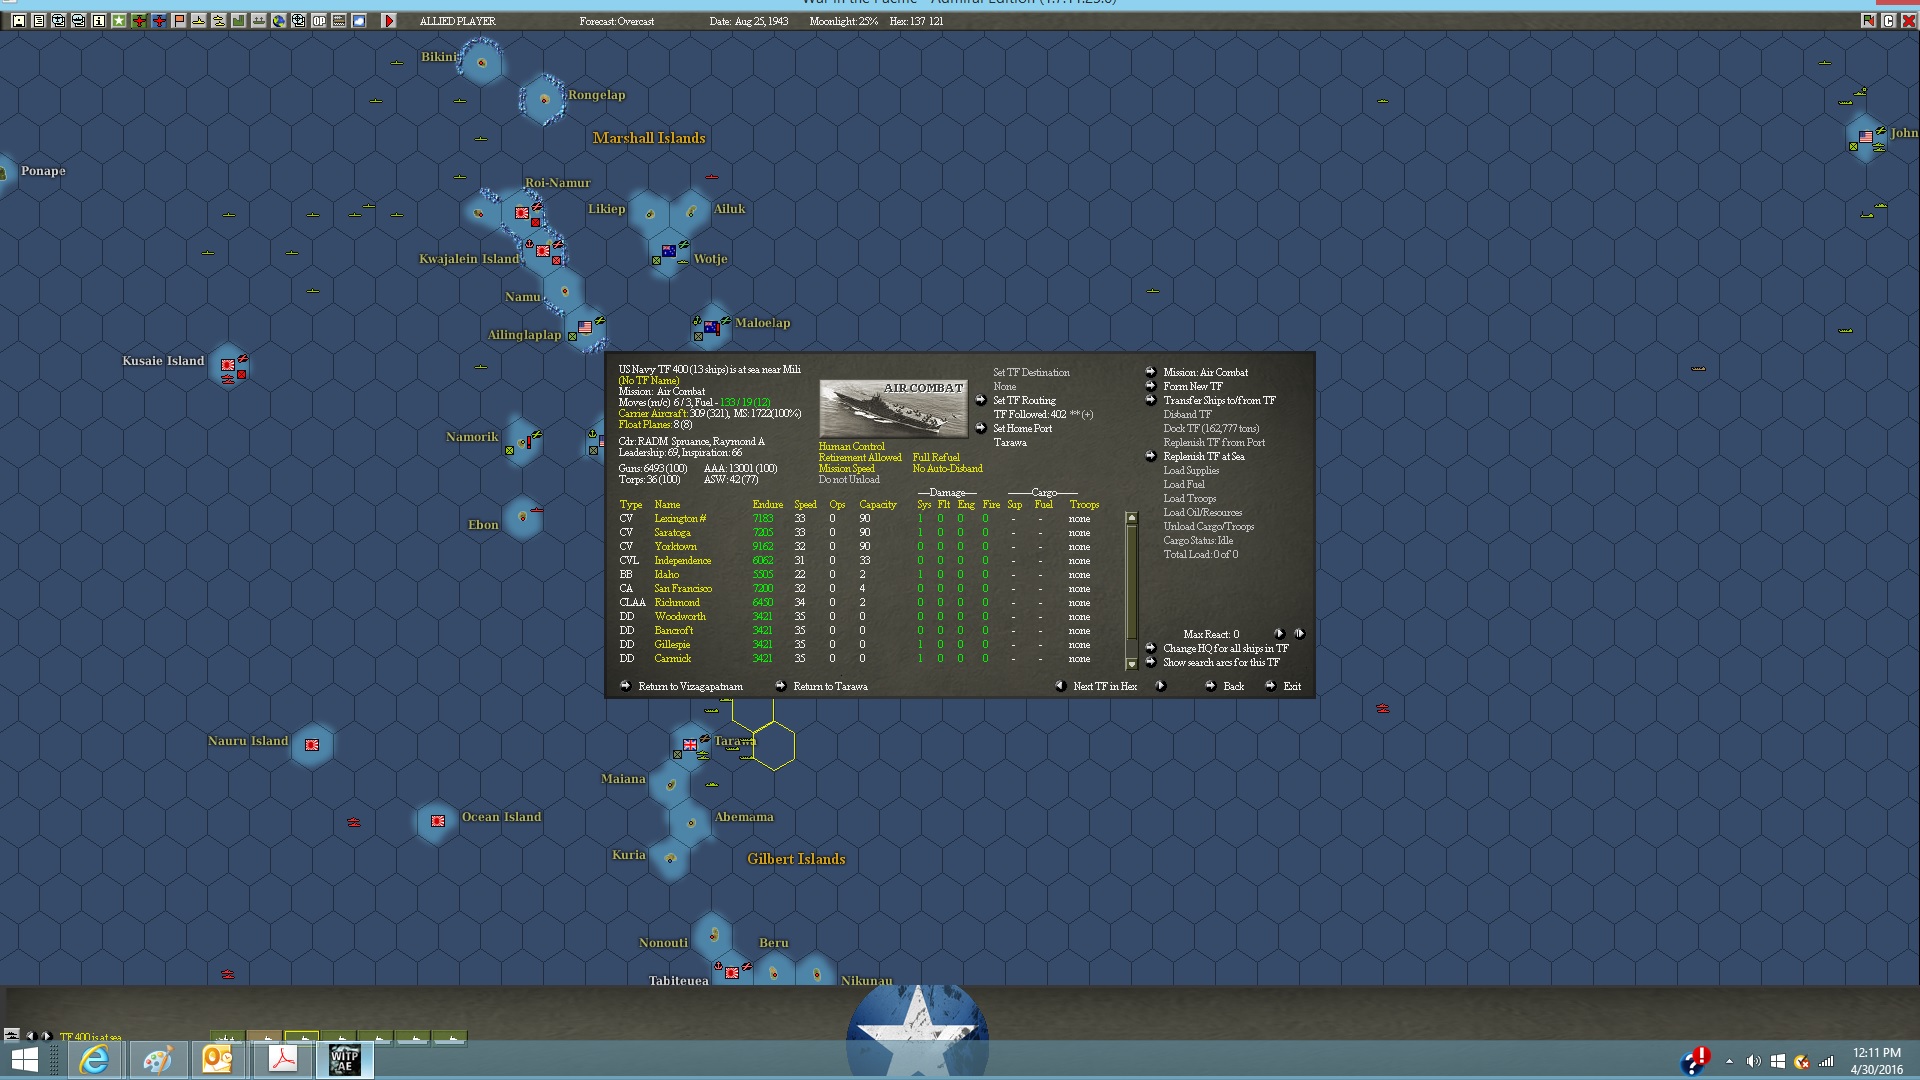Open the information 'i' toolbar icon
The width and height of the screenshot is (1920, 1080).
click(x=99, y=21)
